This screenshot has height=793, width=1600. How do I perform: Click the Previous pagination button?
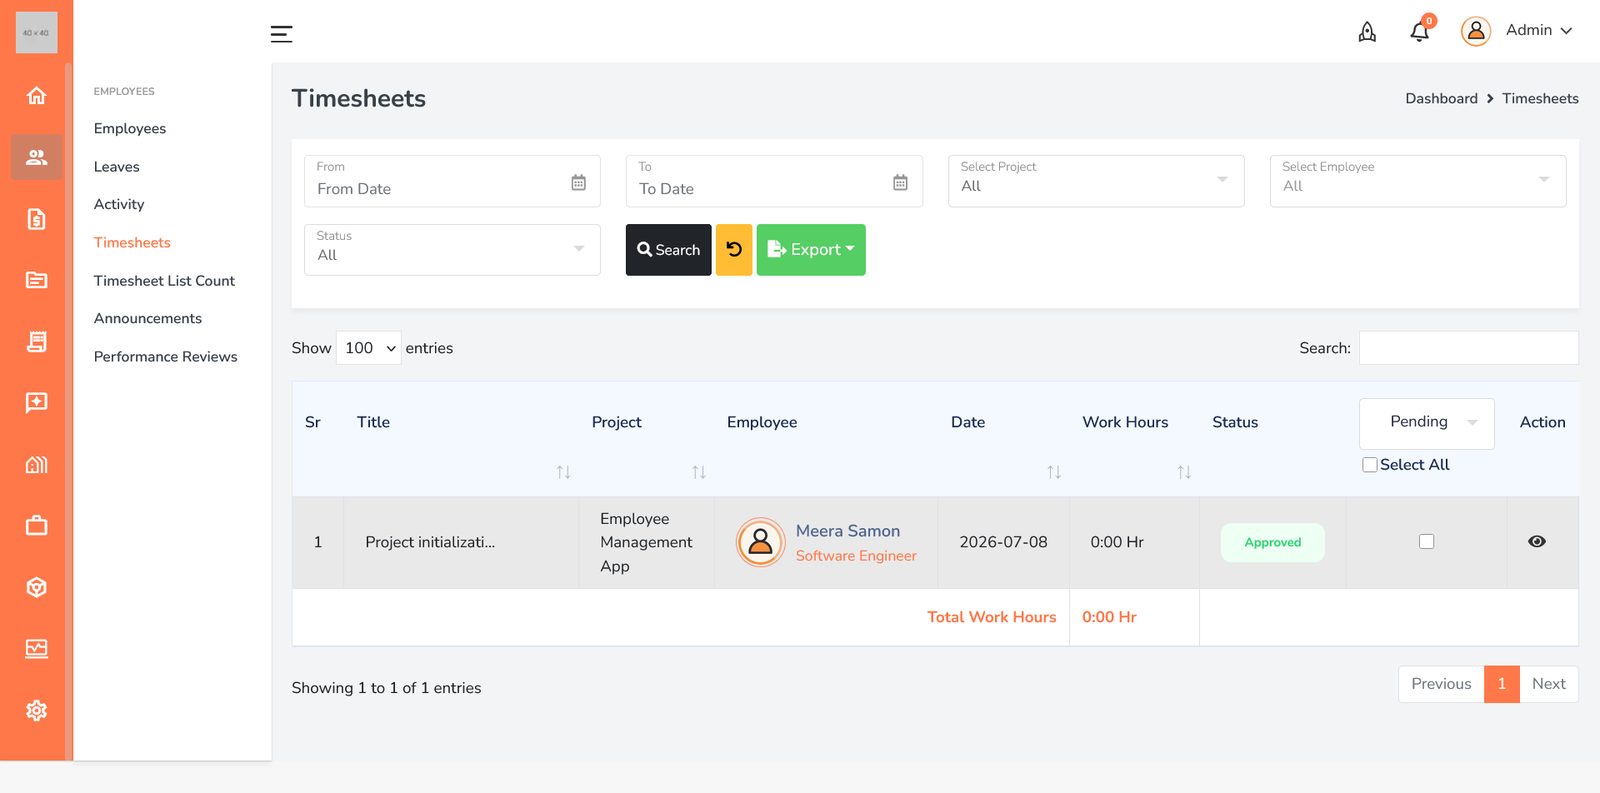point(1441,684)
